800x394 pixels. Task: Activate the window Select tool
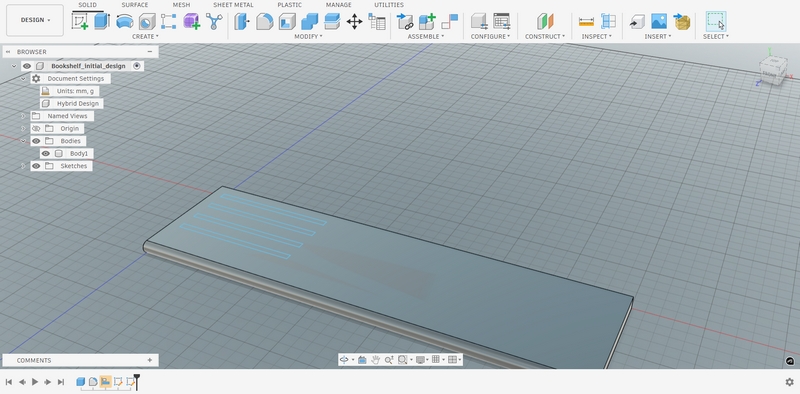pyautogui.click(x=716, y=21)
